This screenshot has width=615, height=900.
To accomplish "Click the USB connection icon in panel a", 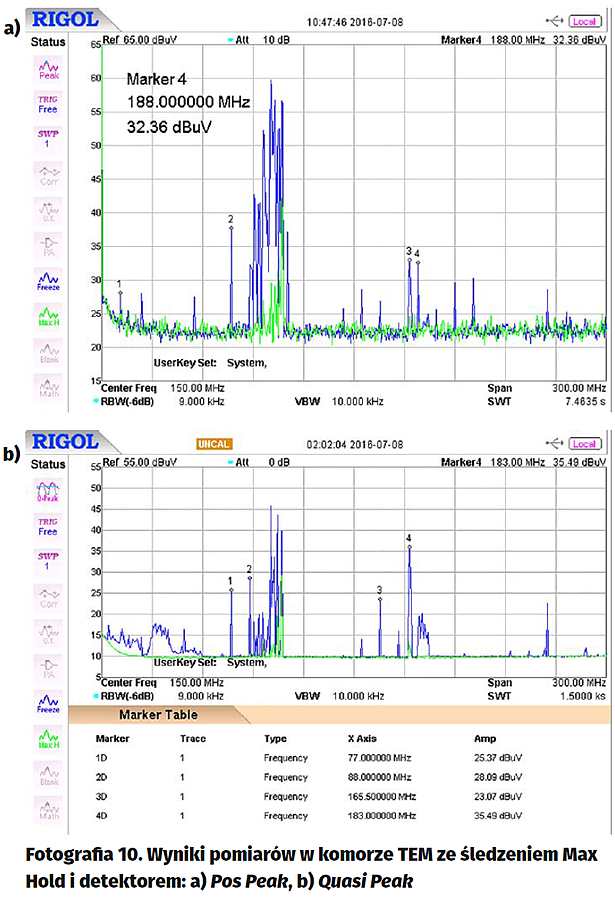I will click(x=556, y=21).
